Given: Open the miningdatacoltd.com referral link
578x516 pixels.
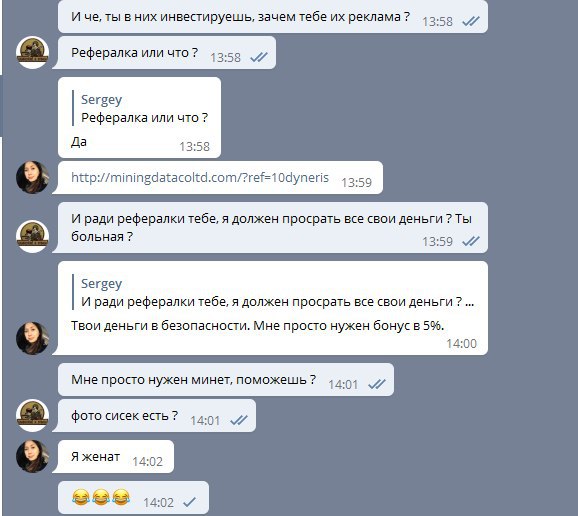Looking at the screenshot, I should [x=200, y=178].
